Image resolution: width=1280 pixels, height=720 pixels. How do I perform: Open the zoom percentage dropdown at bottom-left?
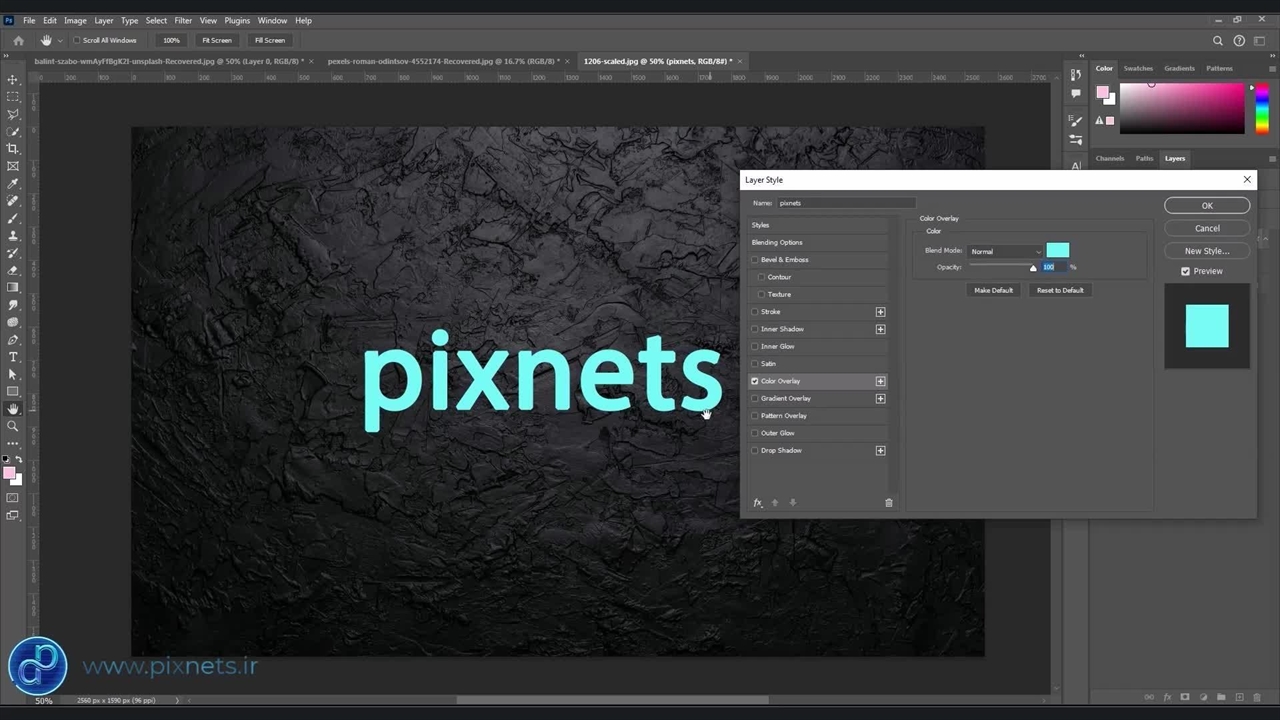(44, 701)
